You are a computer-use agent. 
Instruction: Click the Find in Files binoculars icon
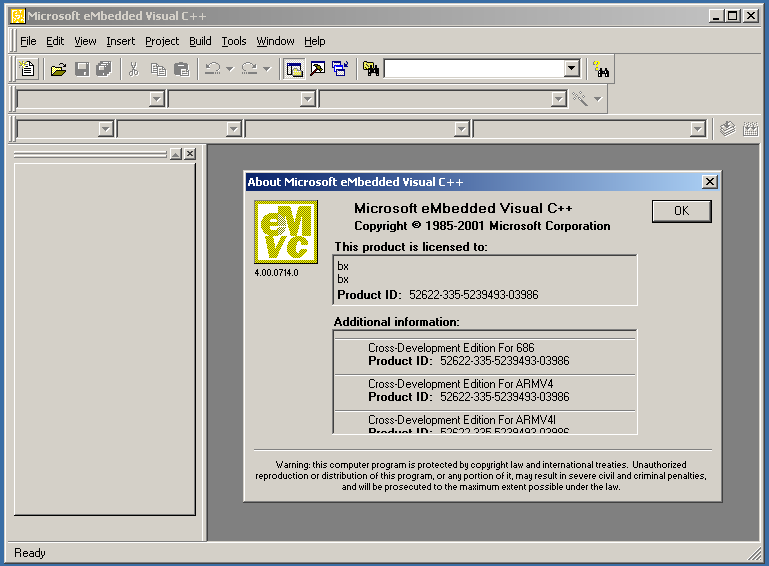pos(371,69)
